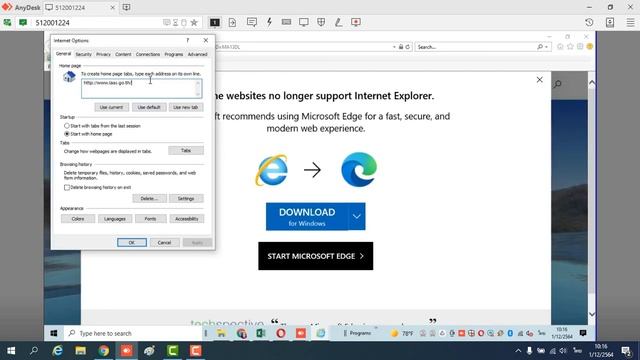This screenshot has height=360, width=640.
Task: Open AnyDesk chat icon in toolbar
Action: point(252,22)
